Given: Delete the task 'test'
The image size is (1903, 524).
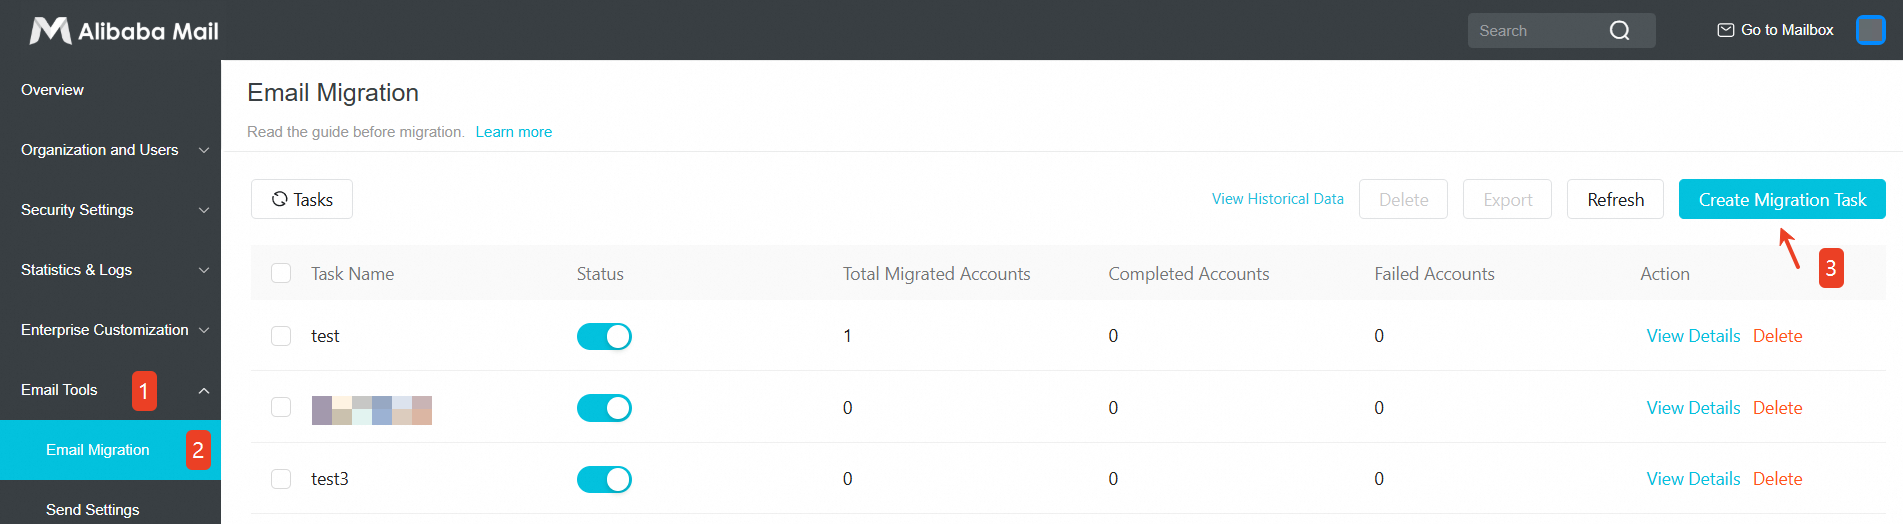Looking at the screenshot, I should (x=1777, y=336).
